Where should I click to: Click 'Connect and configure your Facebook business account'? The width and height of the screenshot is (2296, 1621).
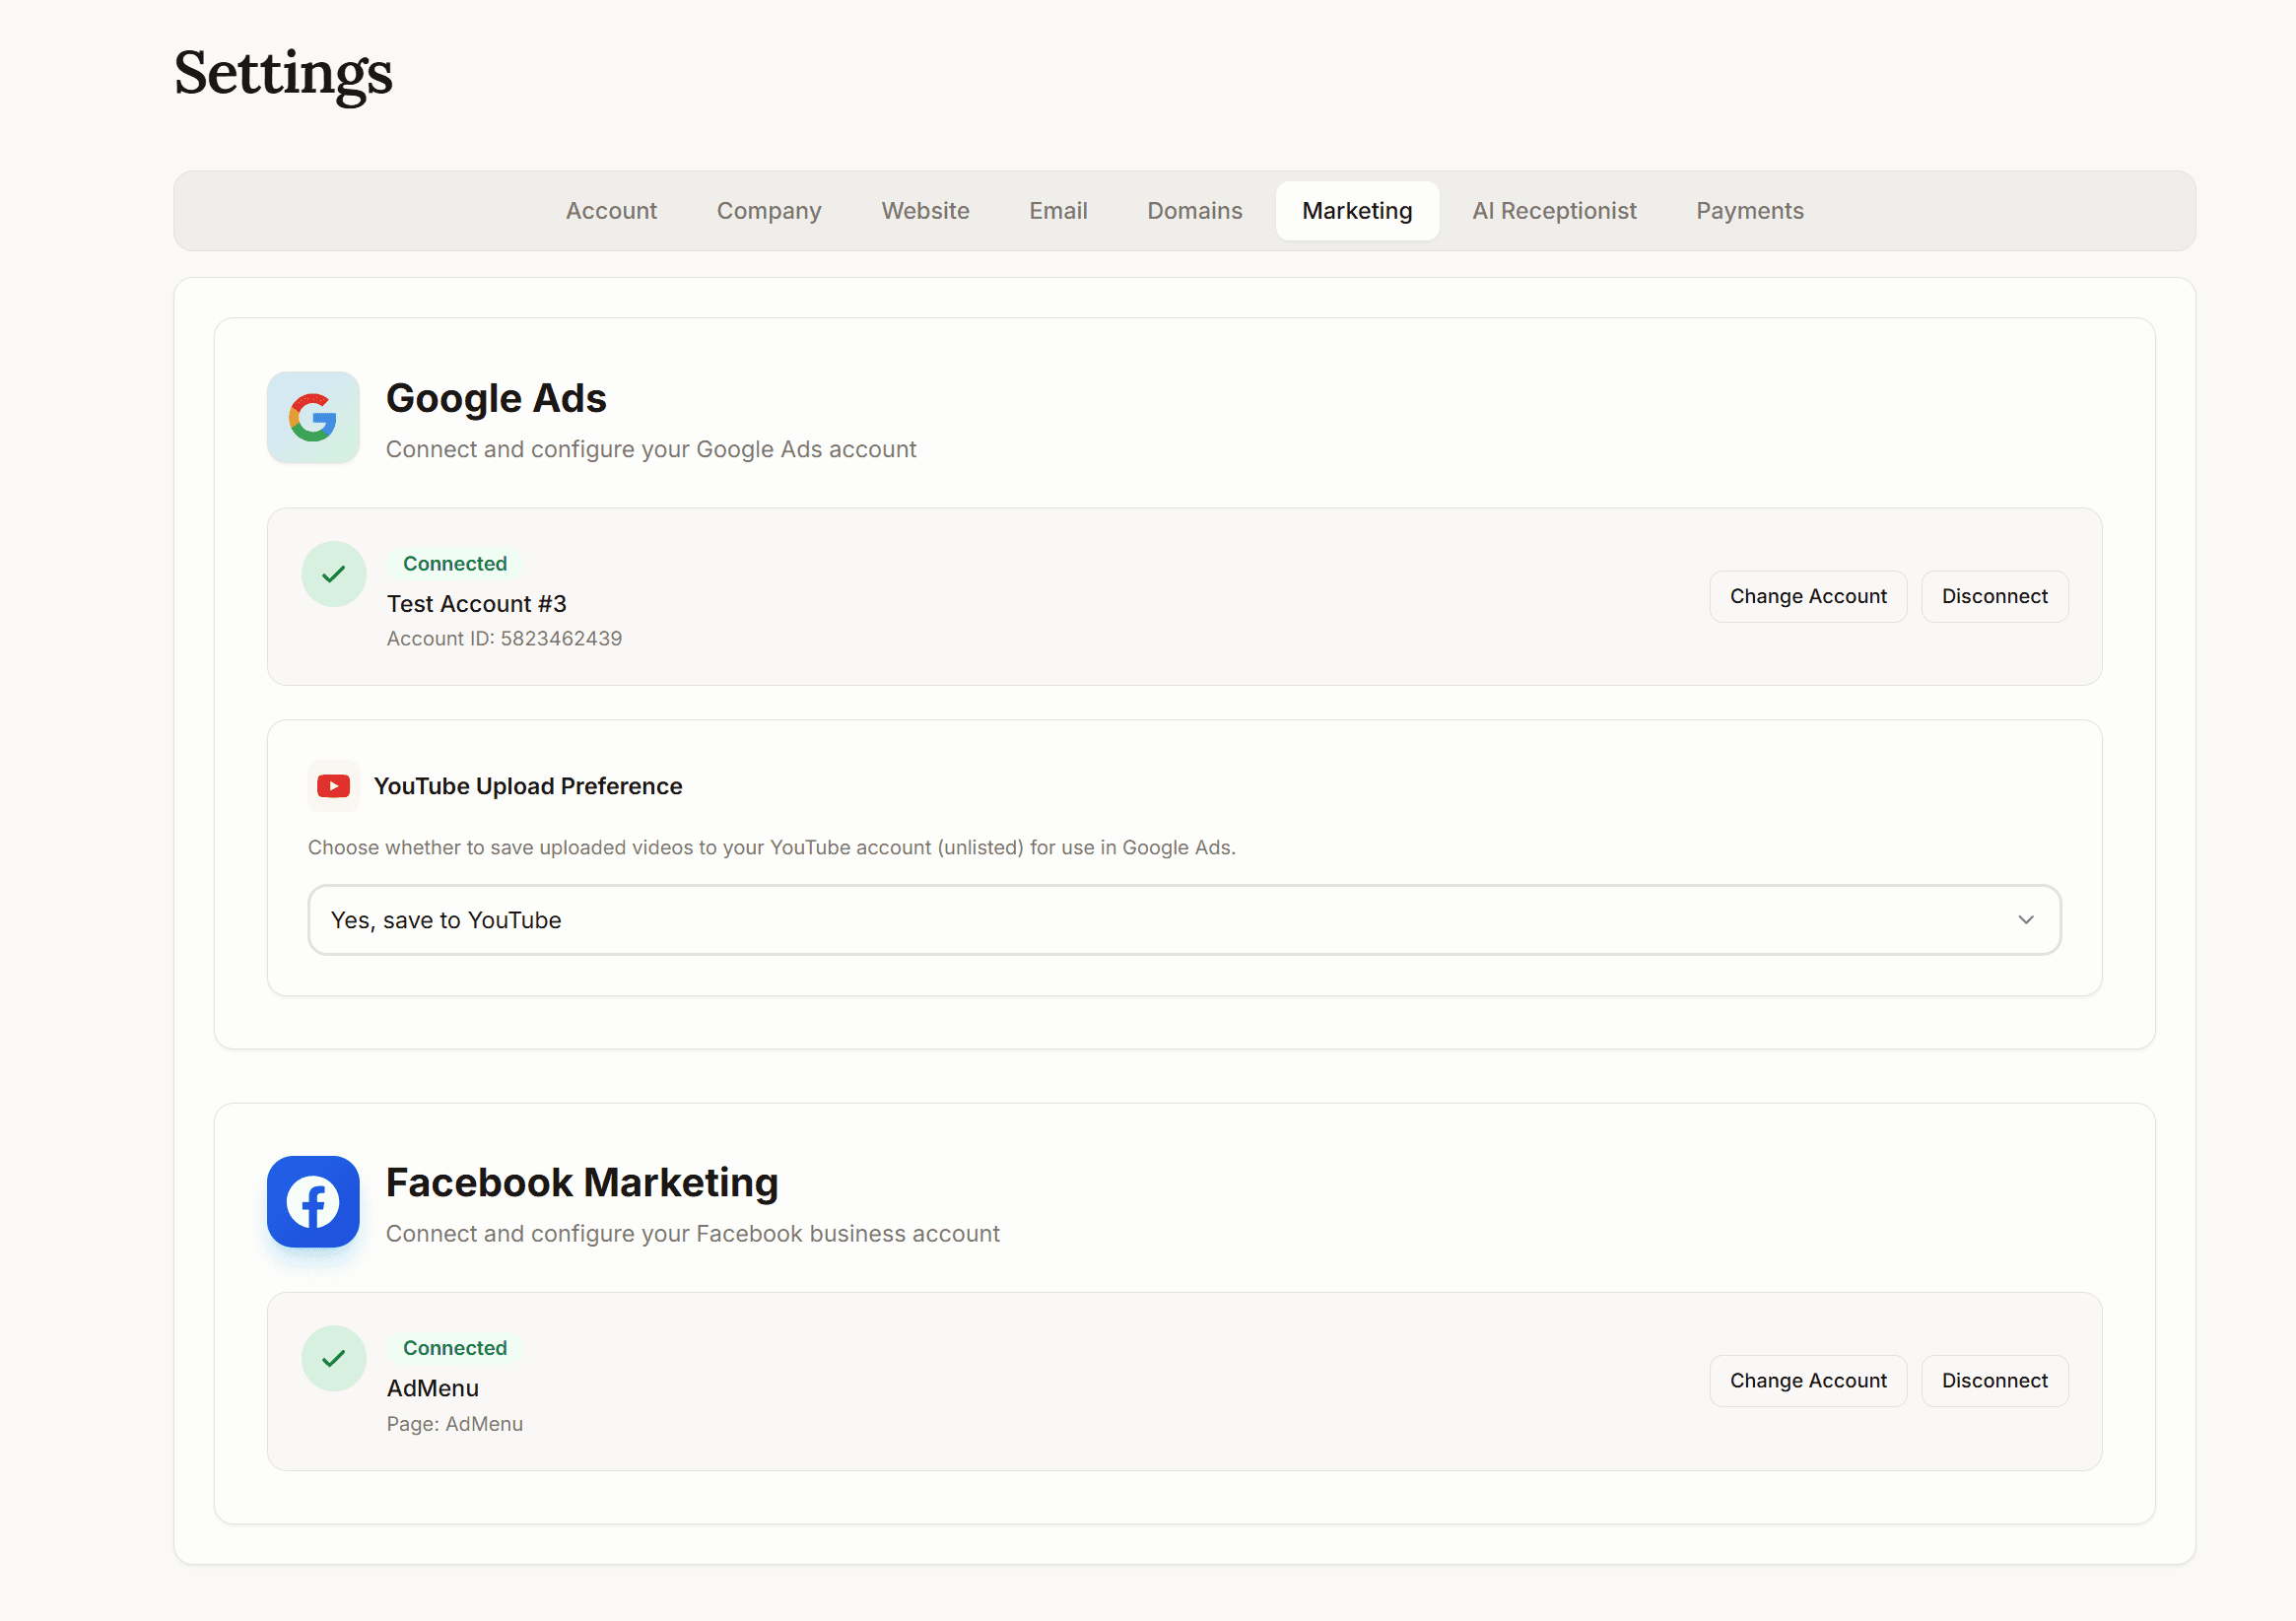pyautogui.click(x=693, y=1234)
